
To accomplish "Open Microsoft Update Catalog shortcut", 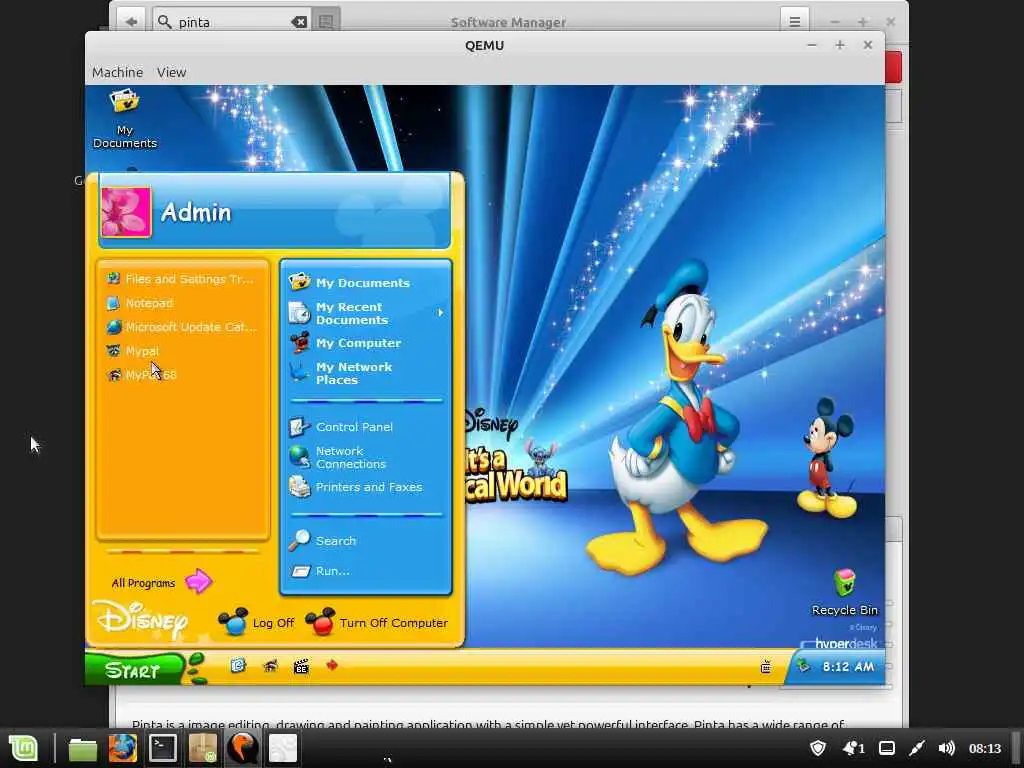I will click(182, 327).
